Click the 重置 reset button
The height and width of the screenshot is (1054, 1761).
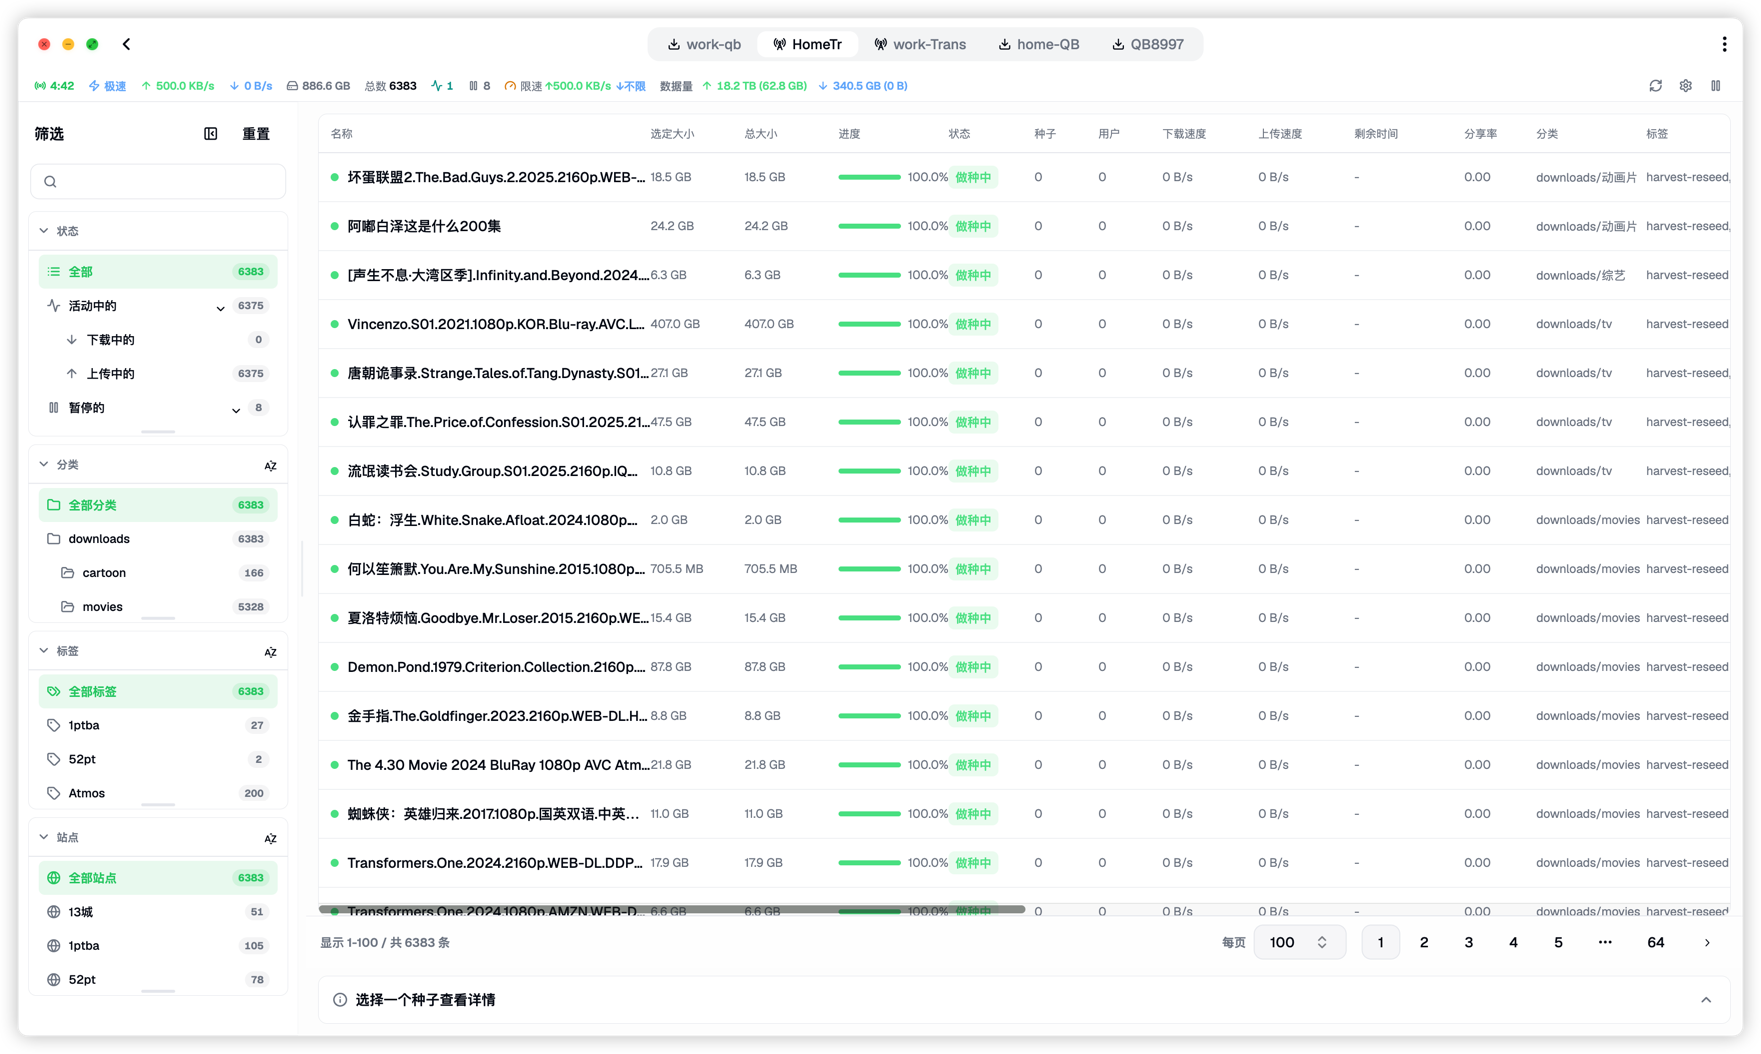click(x=256, y=134)
